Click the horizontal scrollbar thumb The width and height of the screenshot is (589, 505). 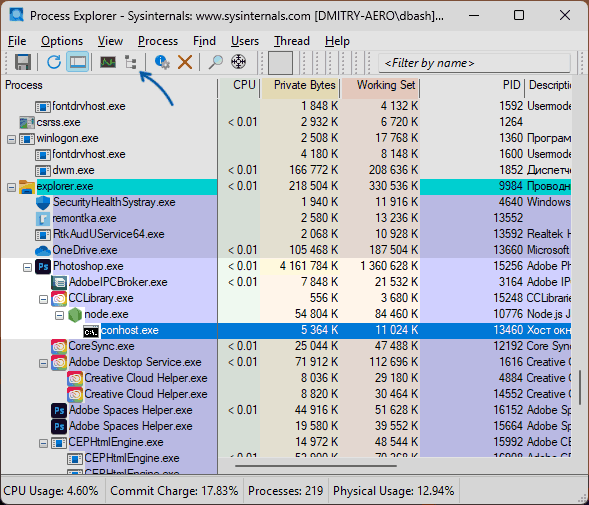pos(316,466)
